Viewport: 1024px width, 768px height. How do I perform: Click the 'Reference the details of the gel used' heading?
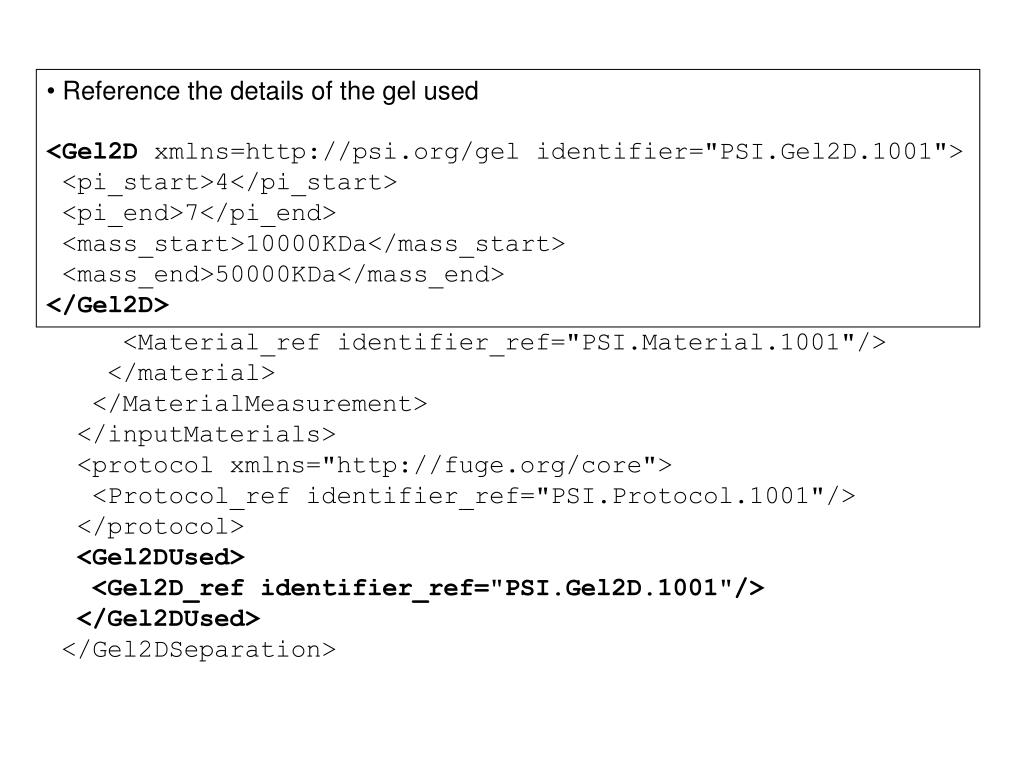(x=270, y=91)
